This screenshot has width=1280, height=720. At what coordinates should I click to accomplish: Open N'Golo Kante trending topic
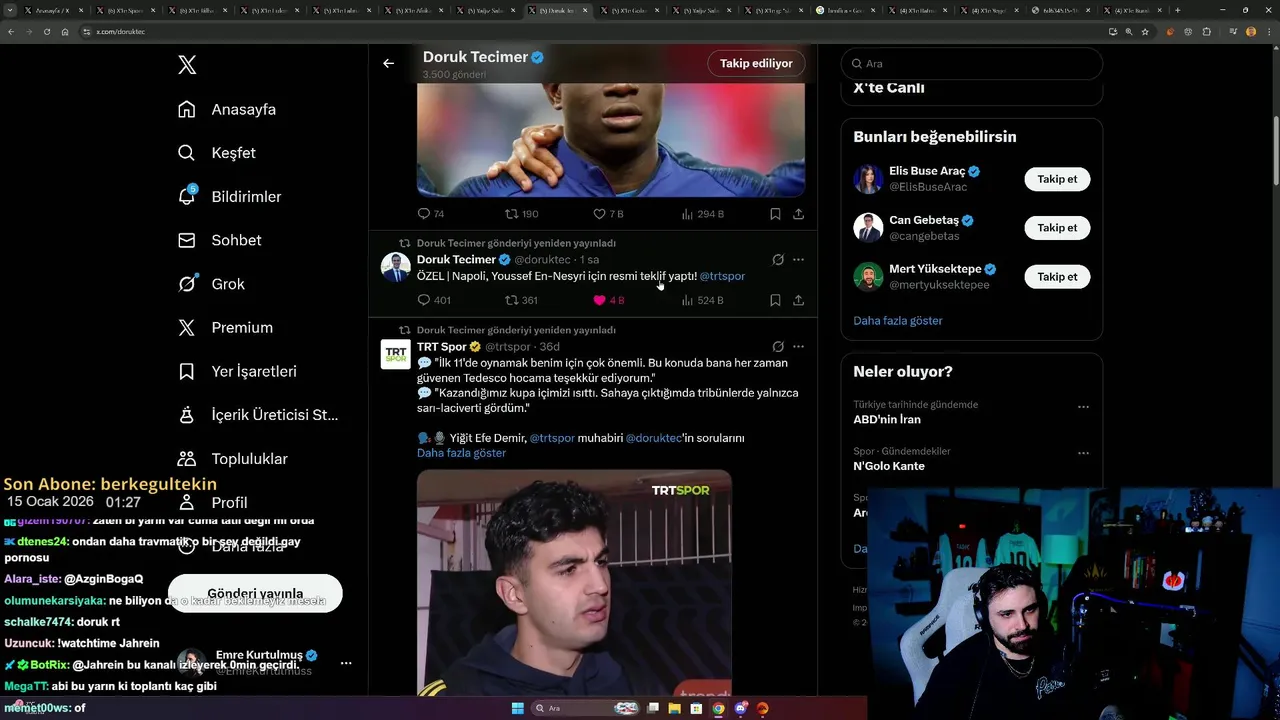click(x=889, y=466)
